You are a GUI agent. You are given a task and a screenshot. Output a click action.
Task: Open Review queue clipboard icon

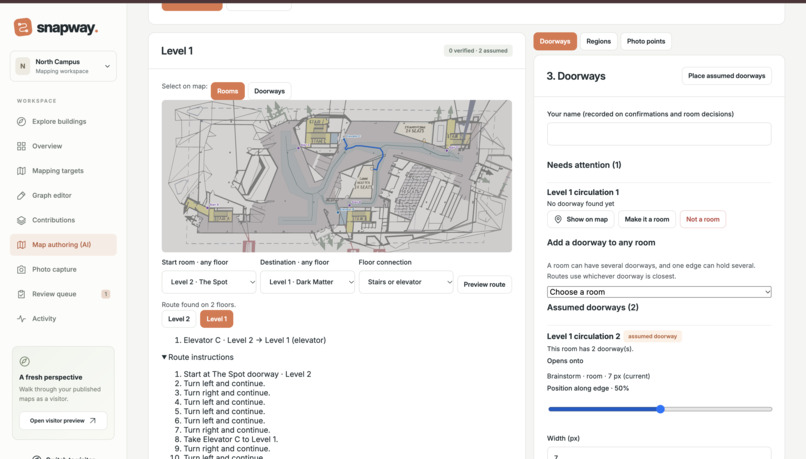pos(21,294)
